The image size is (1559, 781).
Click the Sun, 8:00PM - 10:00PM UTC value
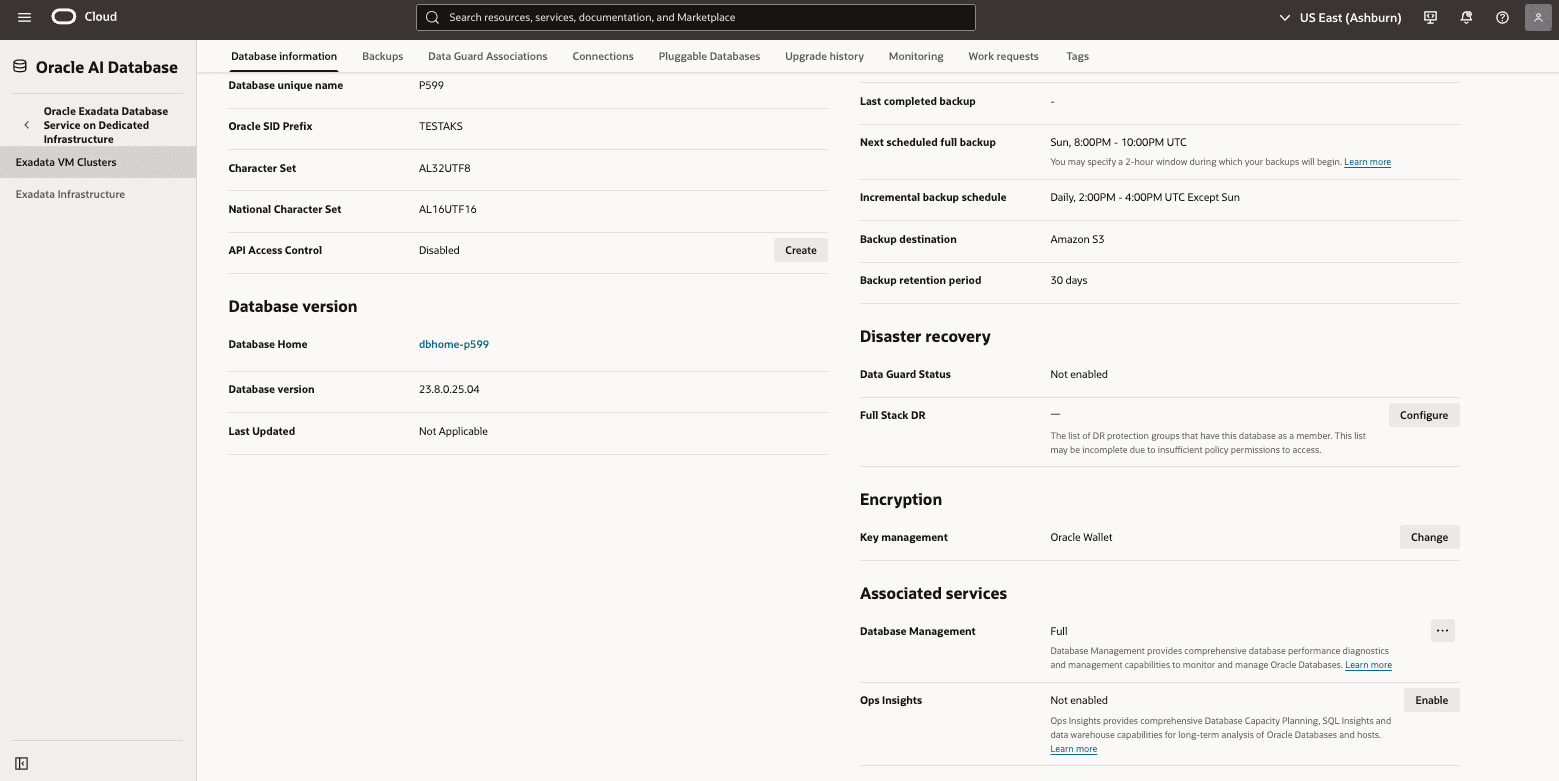pyautogui.click(x=1118, y=142)
